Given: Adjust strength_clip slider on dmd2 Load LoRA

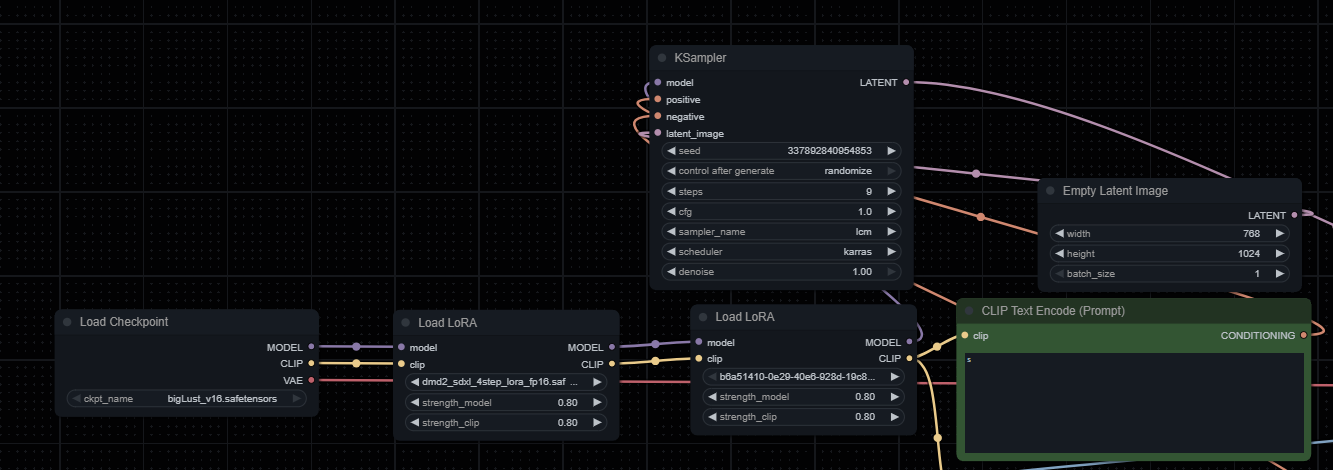Looking at the screenshot, I should coord(506,422).
